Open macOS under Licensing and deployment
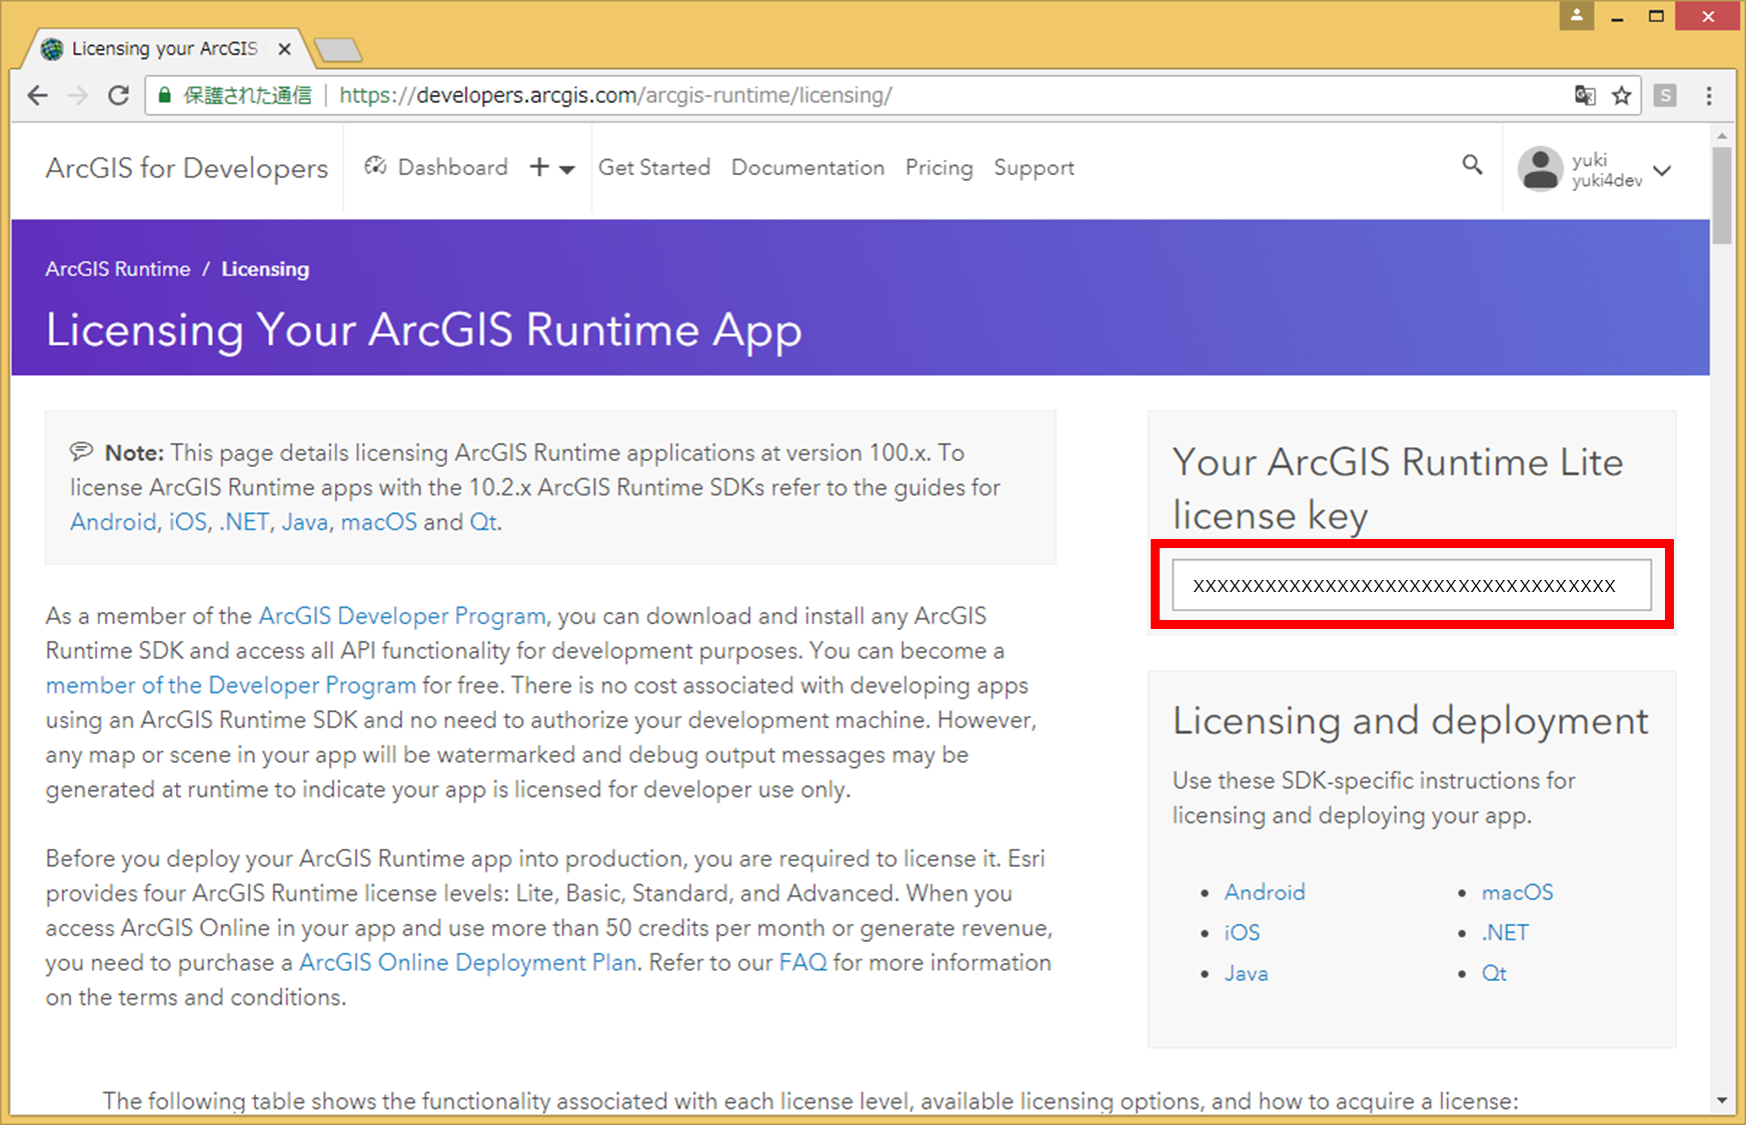1746x1125 pixels. click(1517, 892)
